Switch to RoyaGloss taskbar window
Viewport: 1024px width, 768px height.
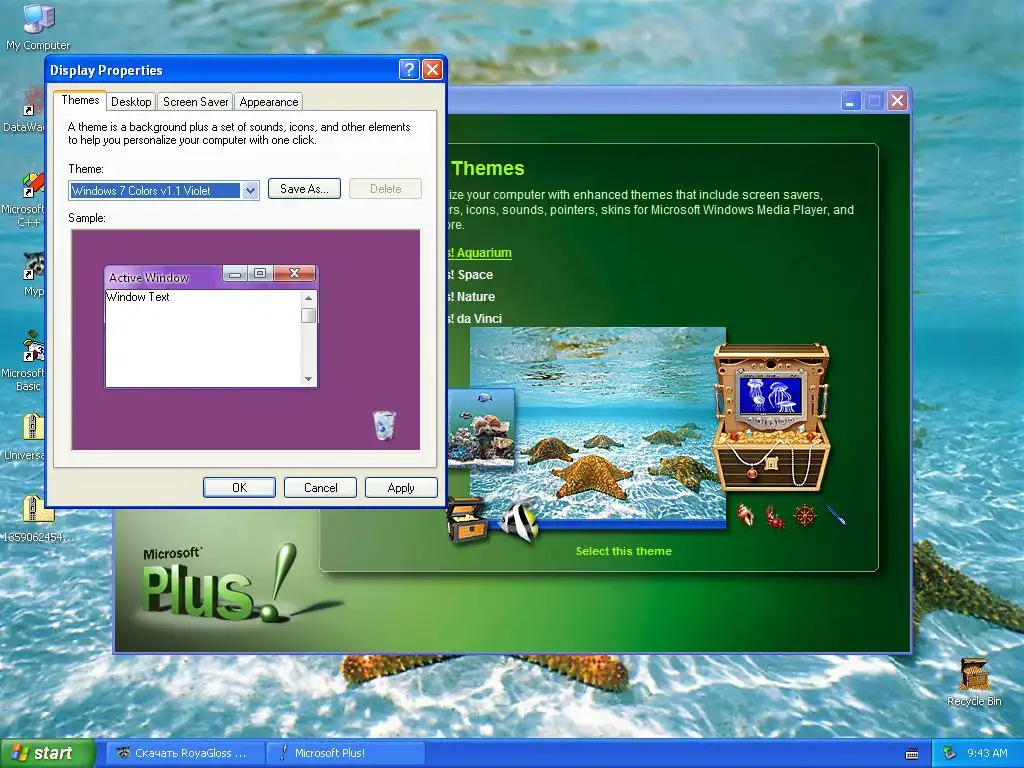click(x=186, y=753)
